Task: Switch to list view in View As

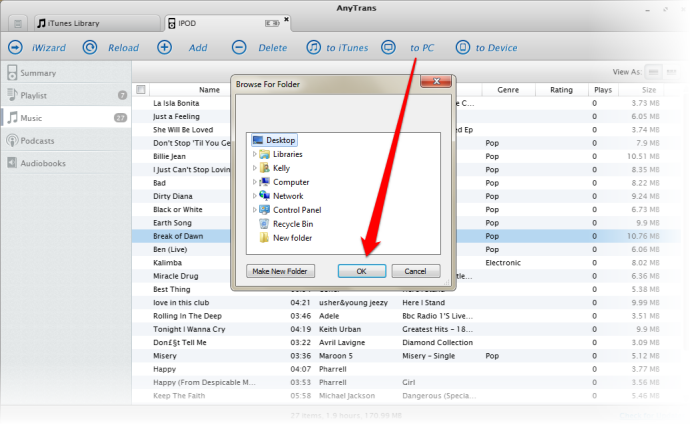Action: 653,72
